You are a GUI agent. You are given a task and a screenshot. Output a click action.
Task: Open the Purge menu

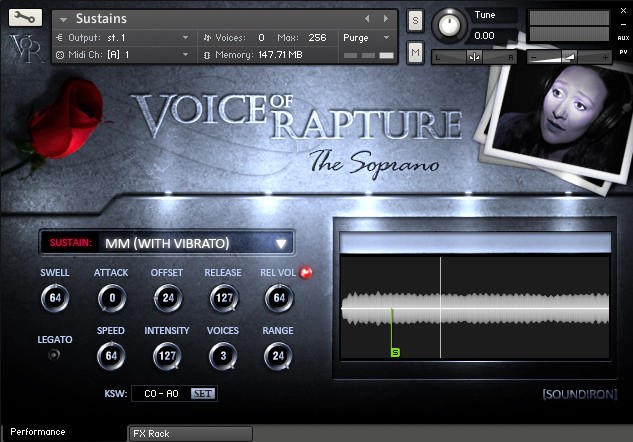pyautogui.click(x=366, y=38)
